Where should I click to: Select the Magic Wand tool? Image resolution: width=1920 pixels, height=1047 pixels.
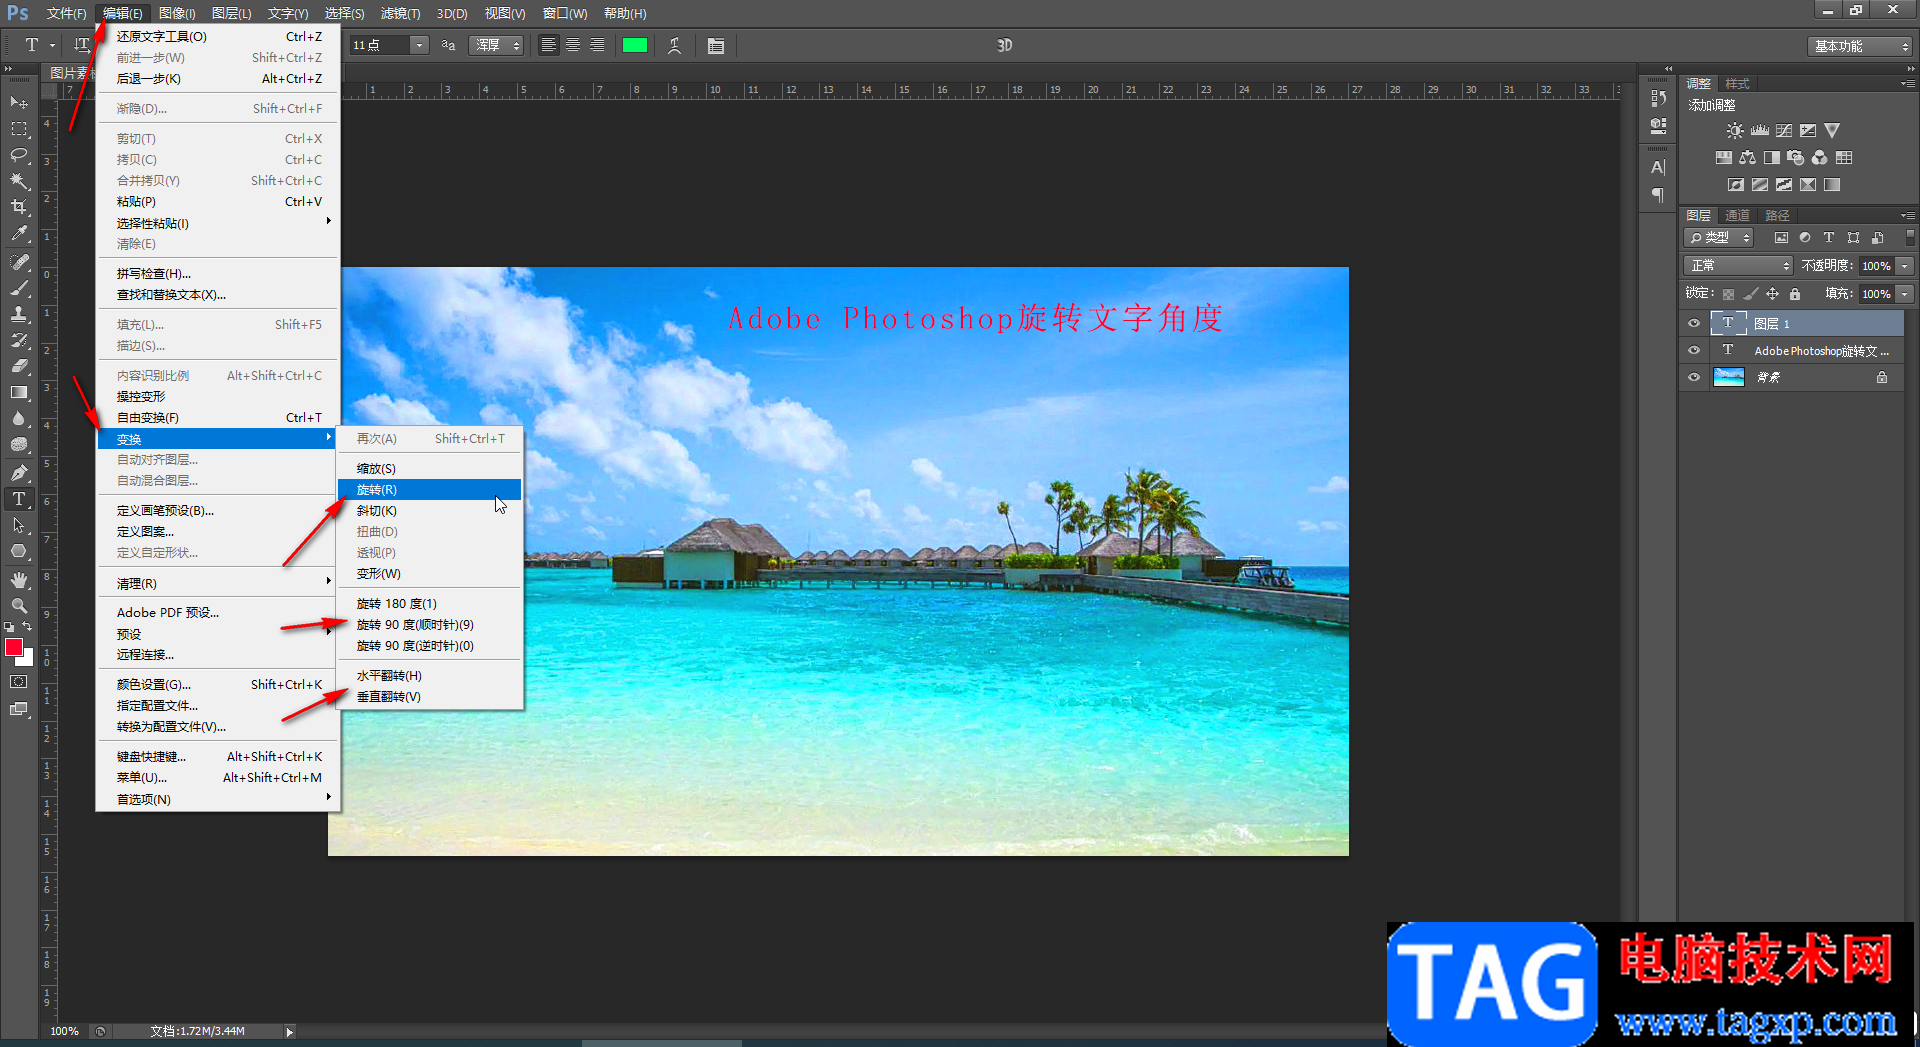[x=19, y=181]
